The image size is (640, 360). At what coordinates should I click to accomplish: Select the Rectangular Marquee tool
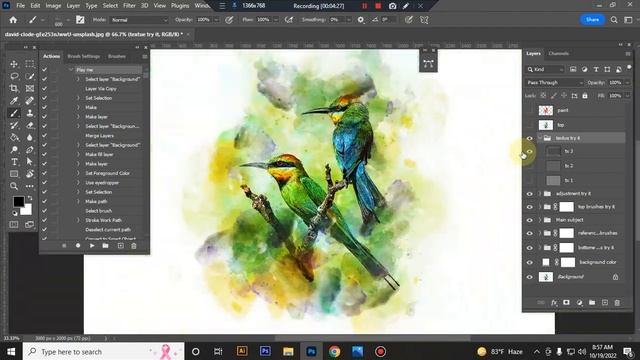[30, 64]
